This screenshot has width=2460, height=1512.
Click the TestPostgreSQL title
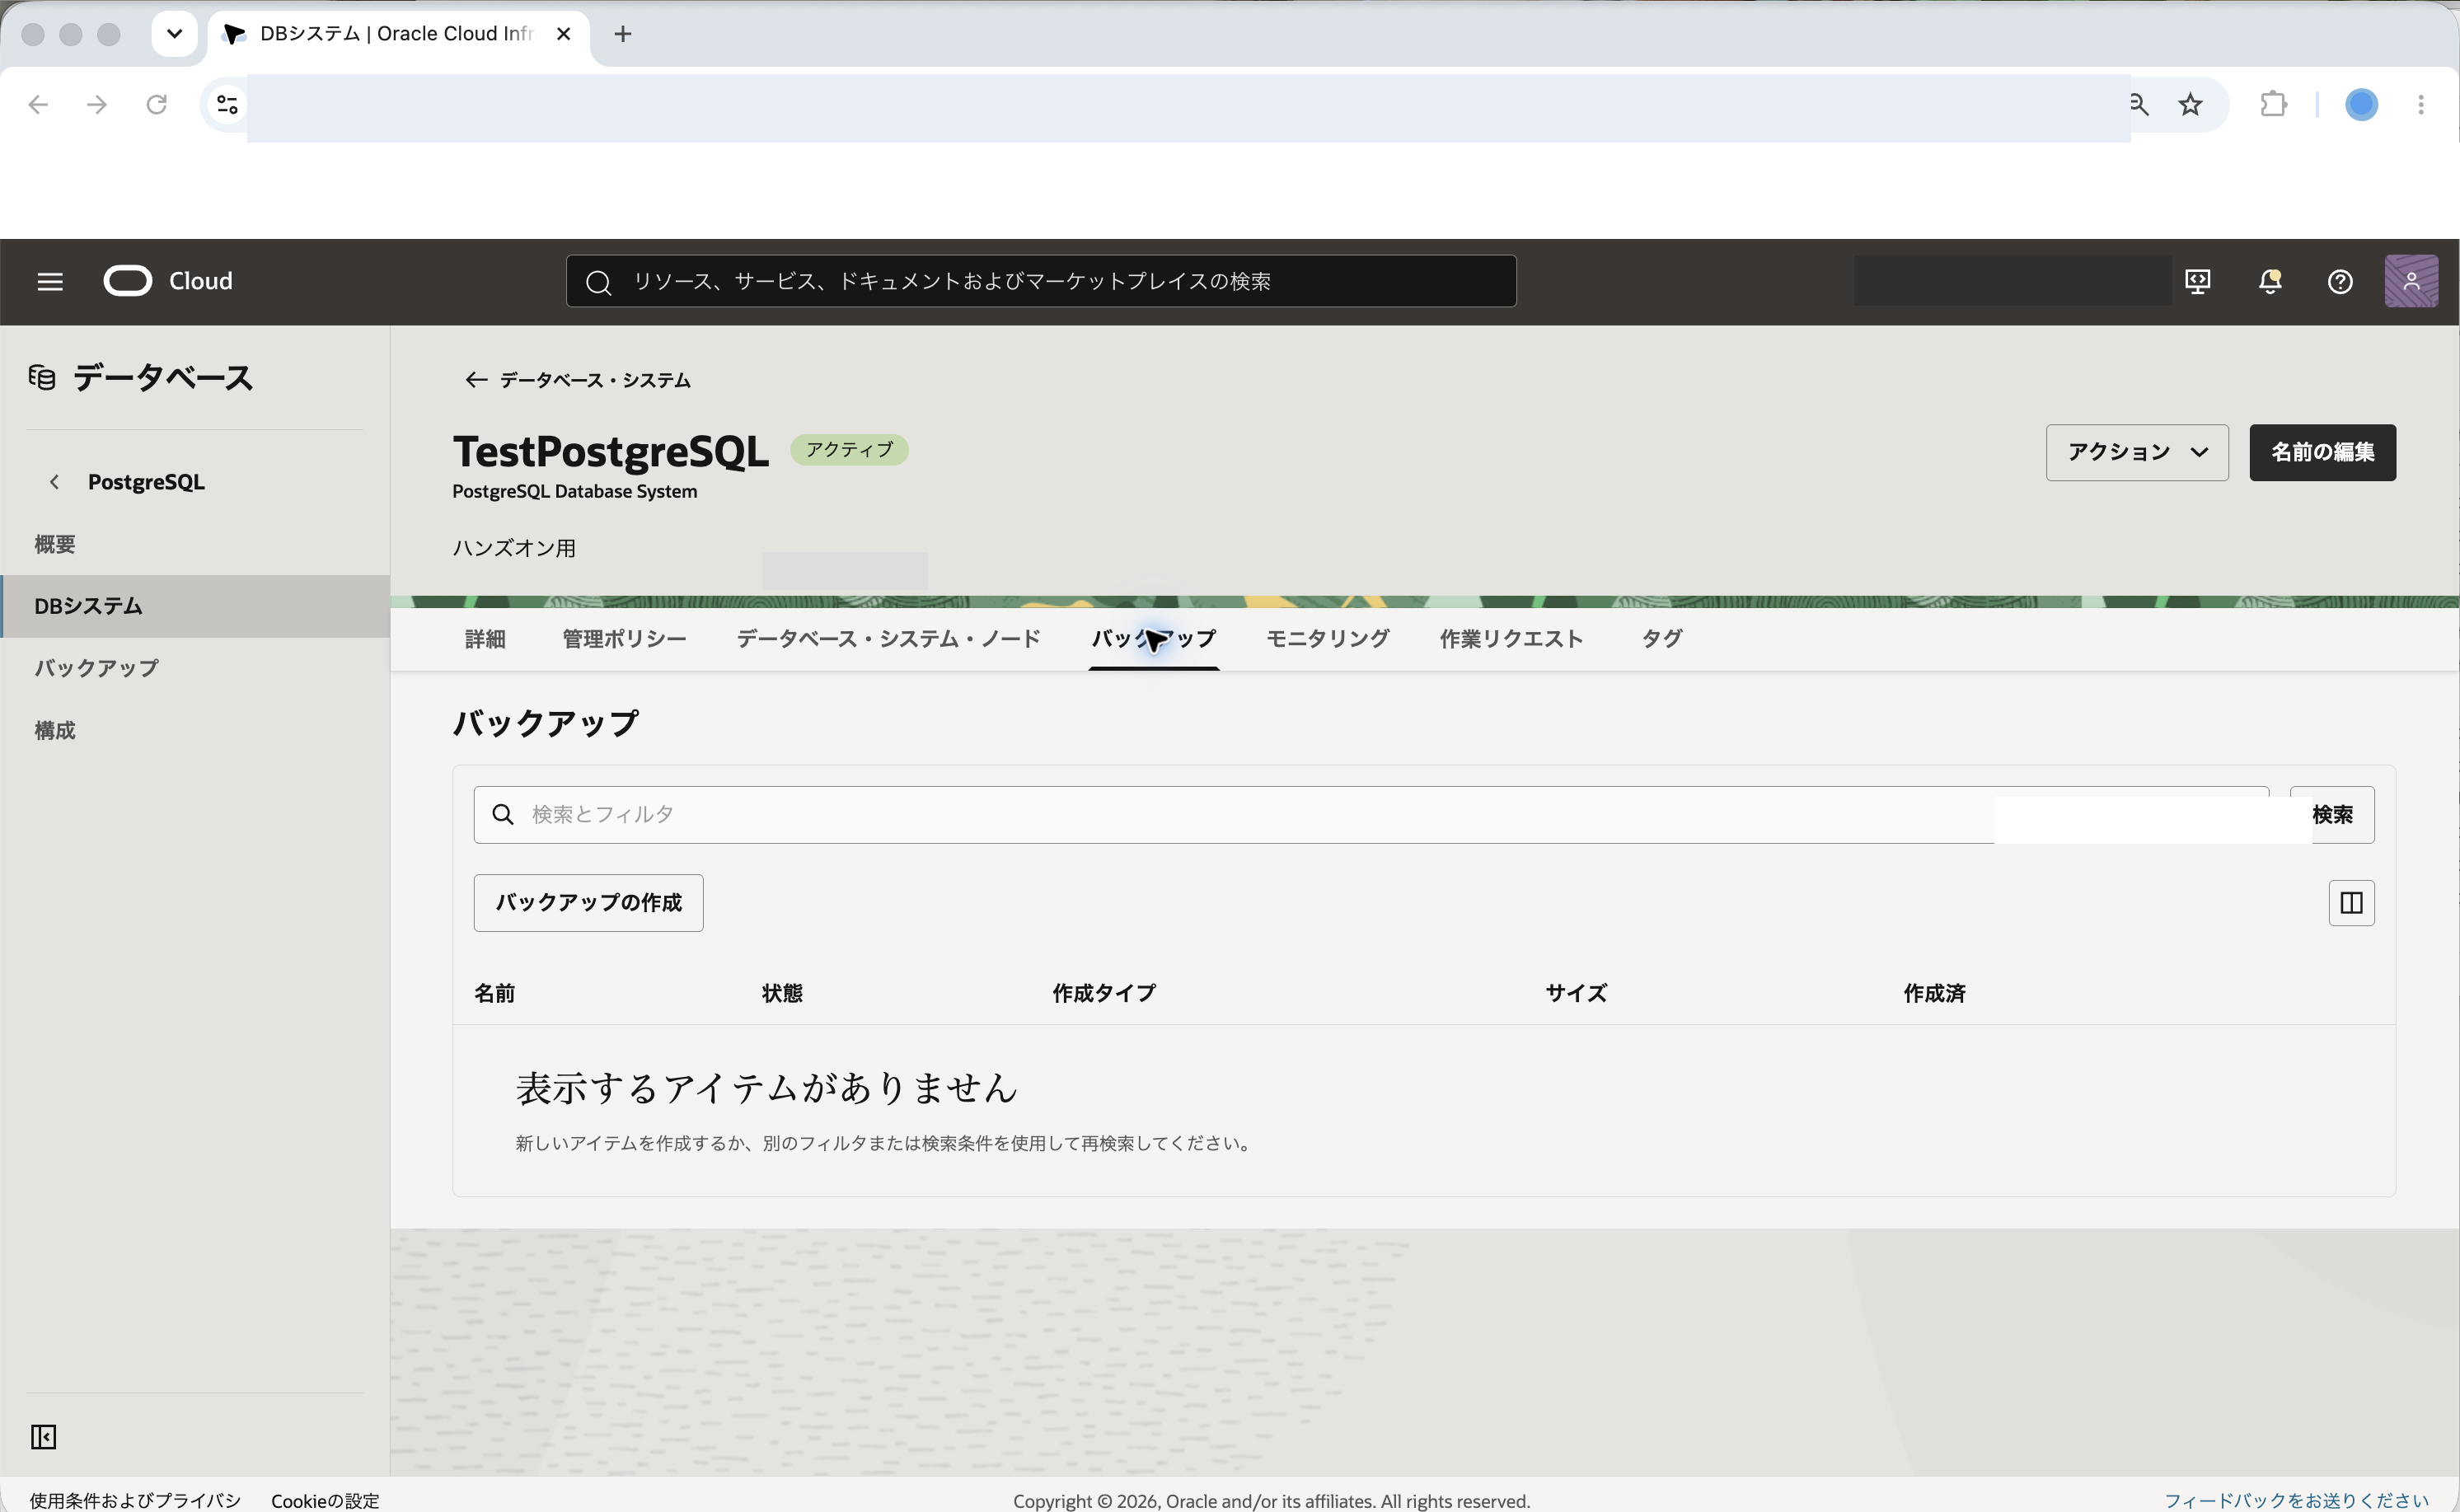tap(611, 452)
